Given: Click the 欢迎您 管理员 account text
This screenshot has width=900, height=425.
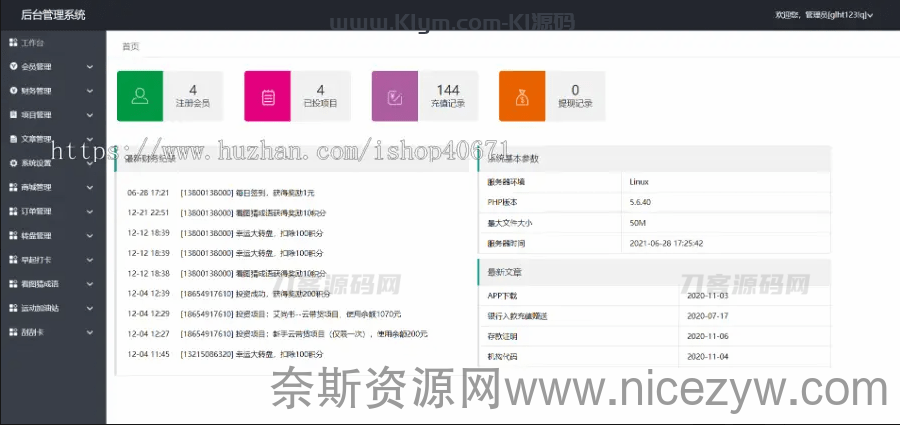Looking at the screenshot, I should click(820, 16).
